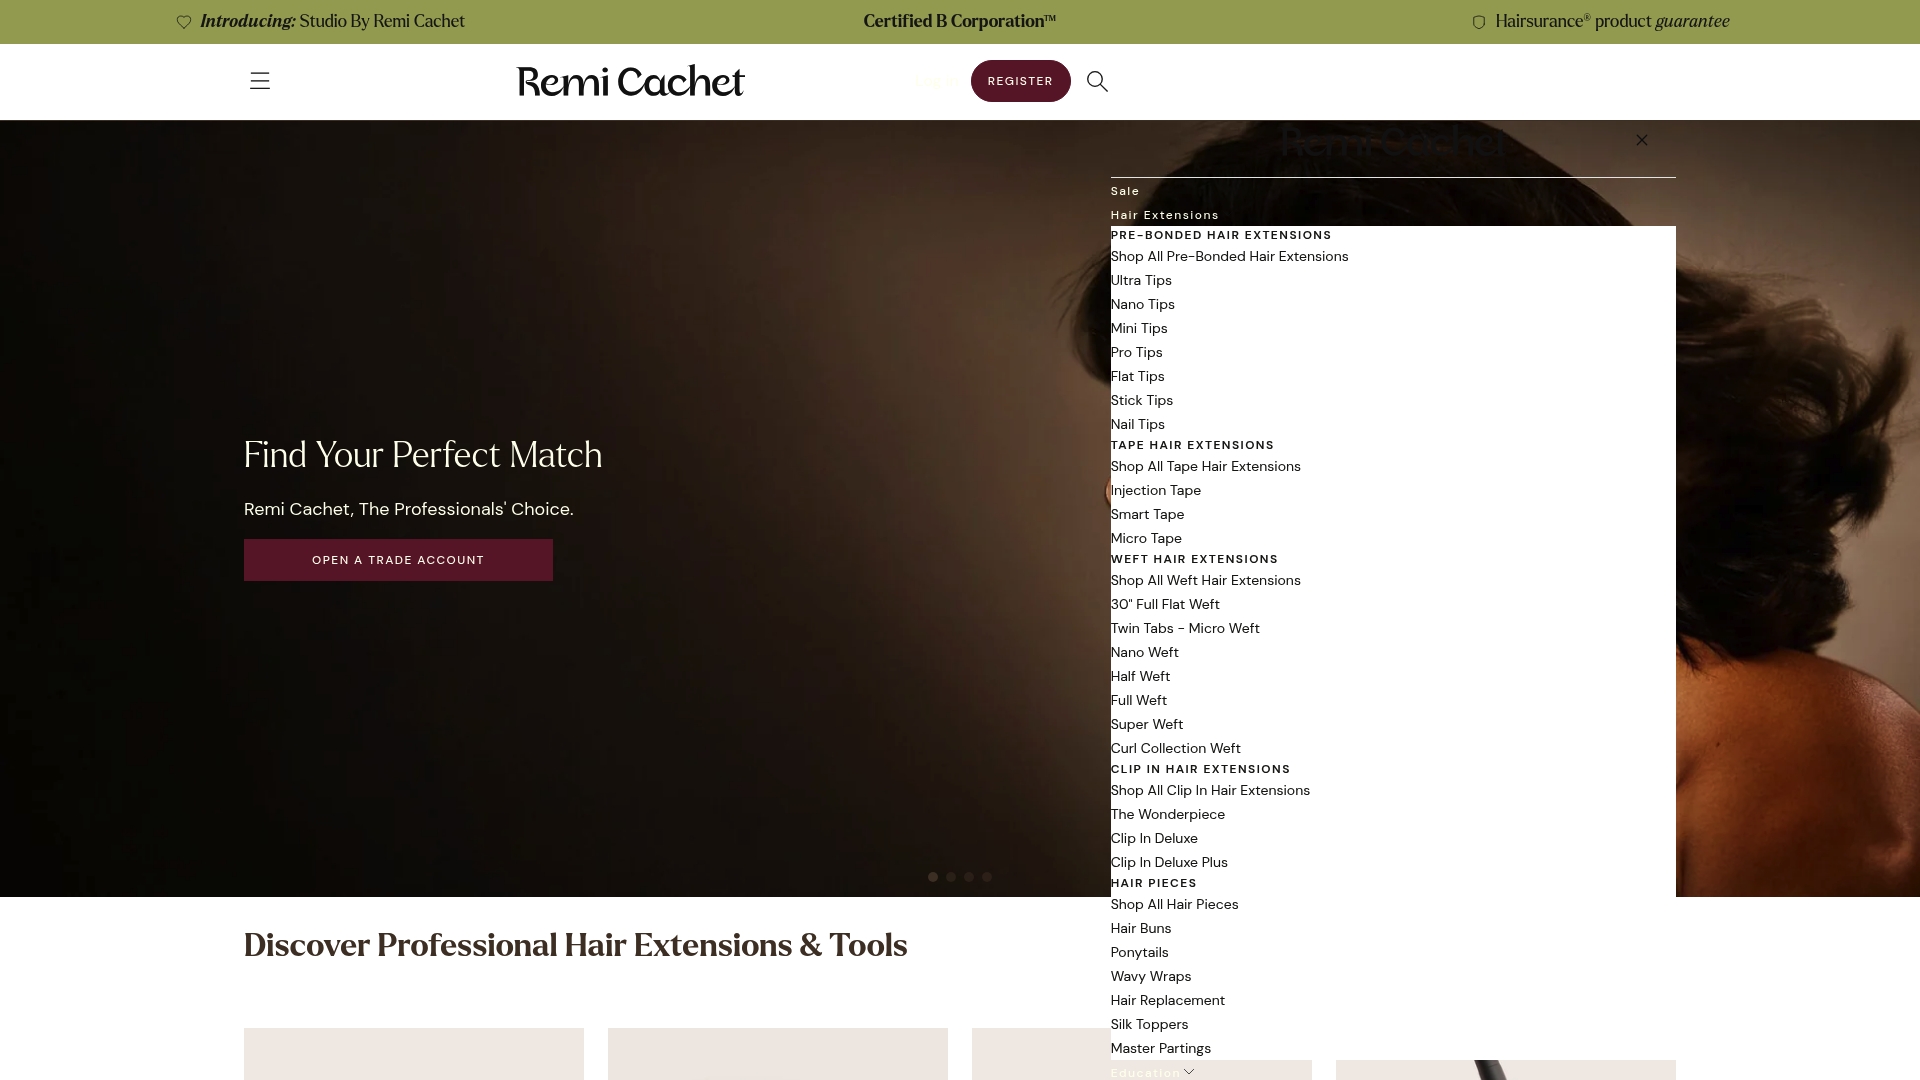Open Hair Pieces heading
1920x1080 pixels.
(1154, 883)
